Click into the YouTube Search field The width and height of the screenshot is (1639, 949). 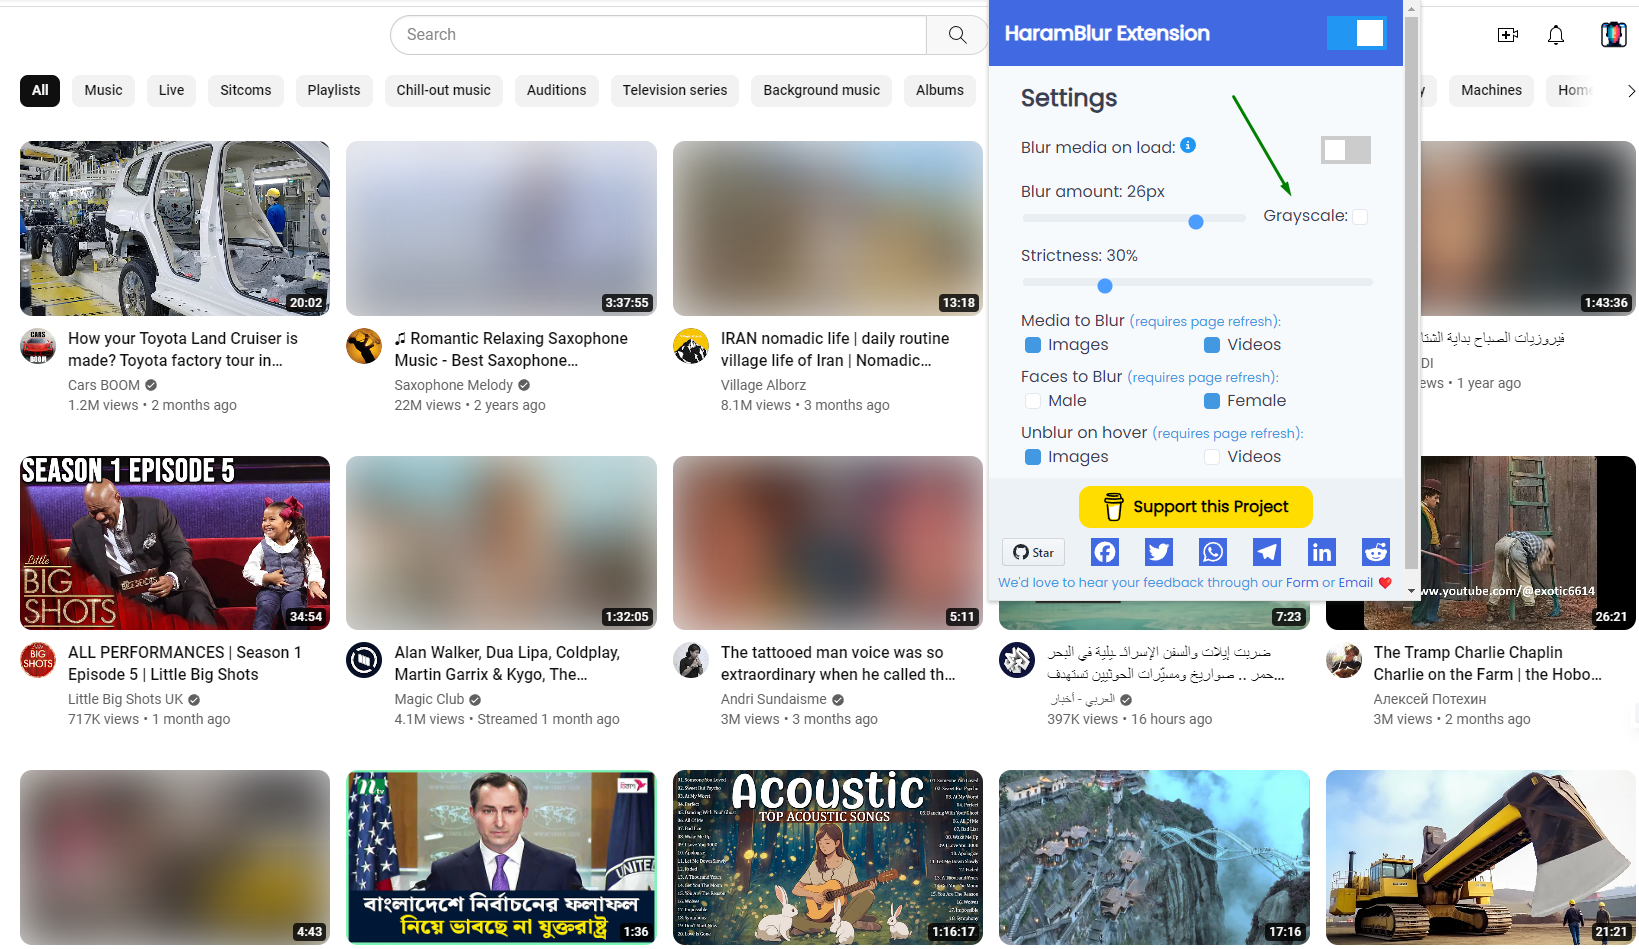click(x=658, y=35)
